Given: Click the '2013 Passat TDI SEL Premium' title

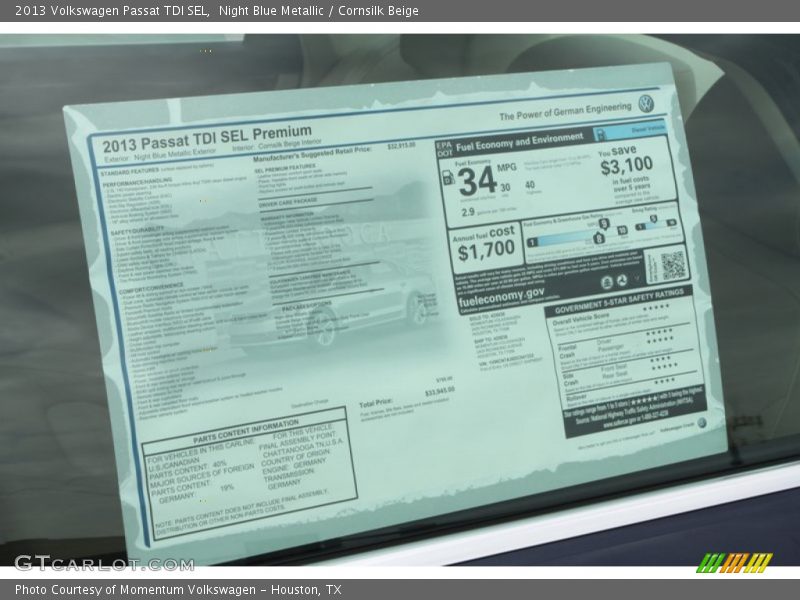Looking at the screenshot, I should [x=207, y=139].
